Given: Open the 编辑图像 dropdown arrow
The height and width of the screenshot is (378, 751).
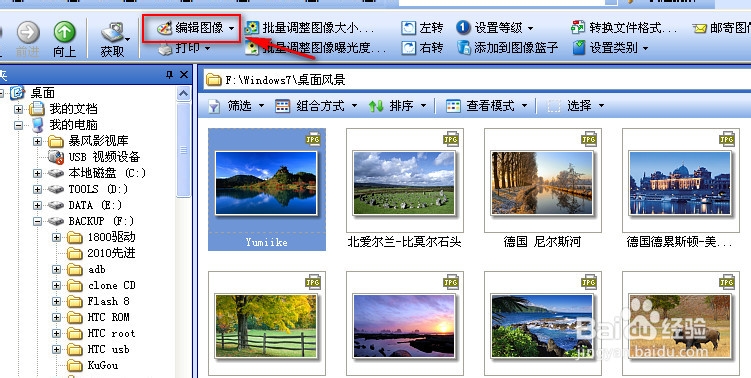Looking at the screenshot, I should pyautogui.click(x=232, y=28).
